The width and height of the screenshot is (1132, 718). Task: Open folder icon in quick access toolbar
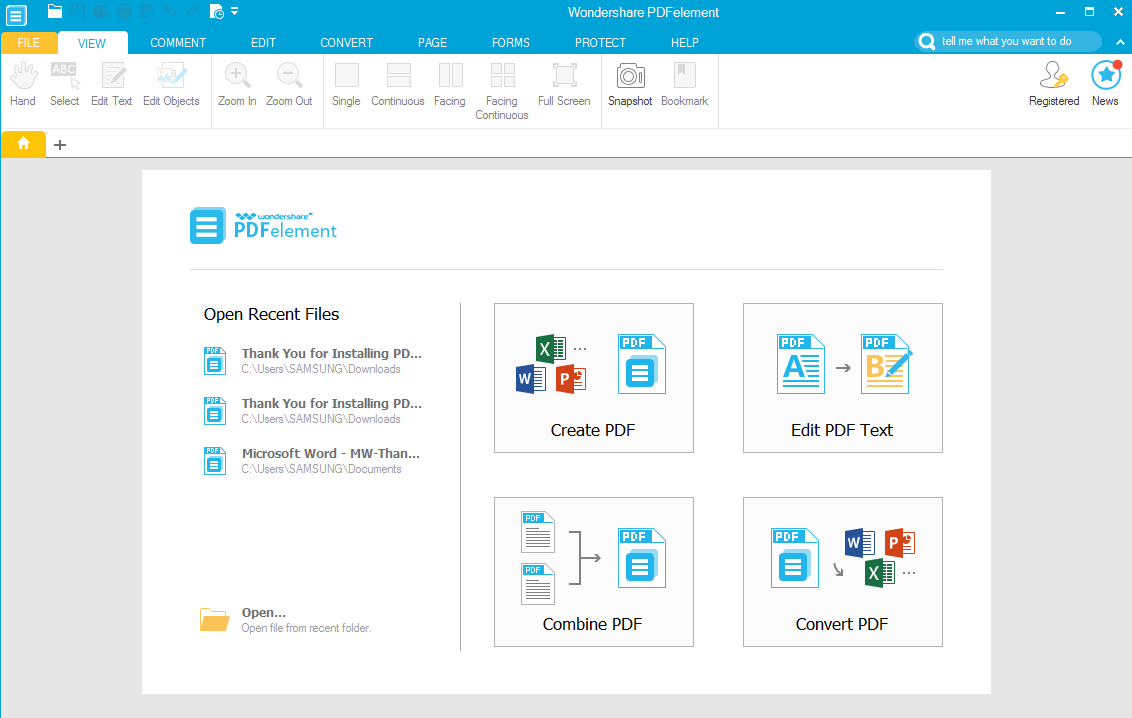55,12
